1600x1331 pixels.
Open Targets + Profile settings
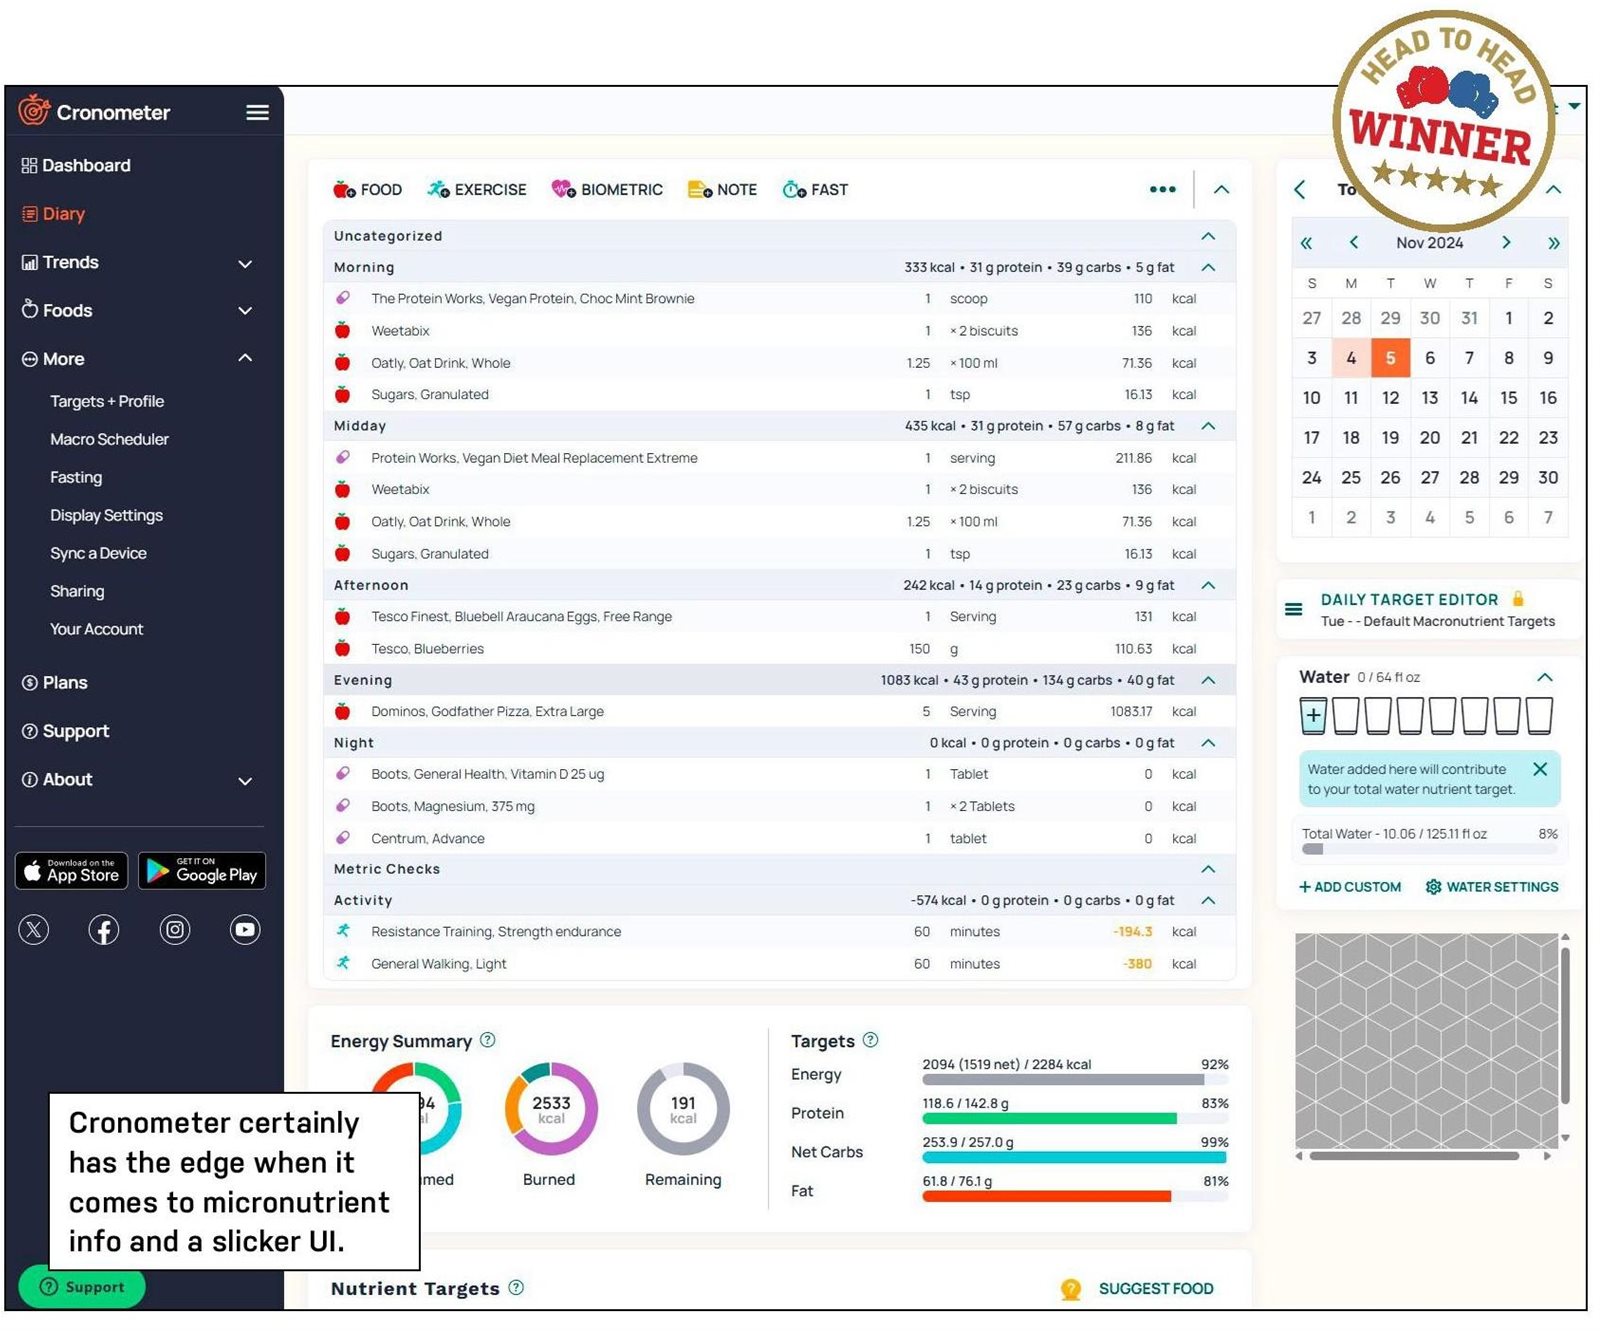(107, 401)
